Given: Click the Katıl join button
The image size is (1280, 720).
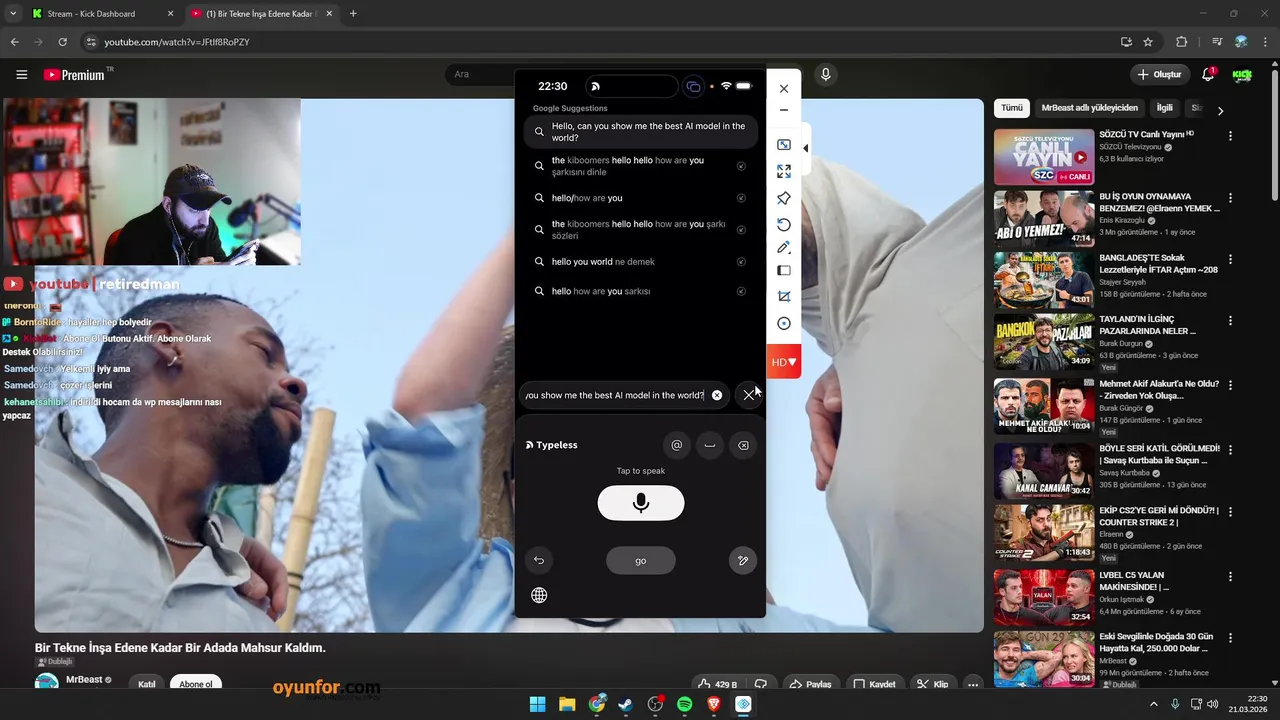Looking at the screenshot, I should point(147,684).
